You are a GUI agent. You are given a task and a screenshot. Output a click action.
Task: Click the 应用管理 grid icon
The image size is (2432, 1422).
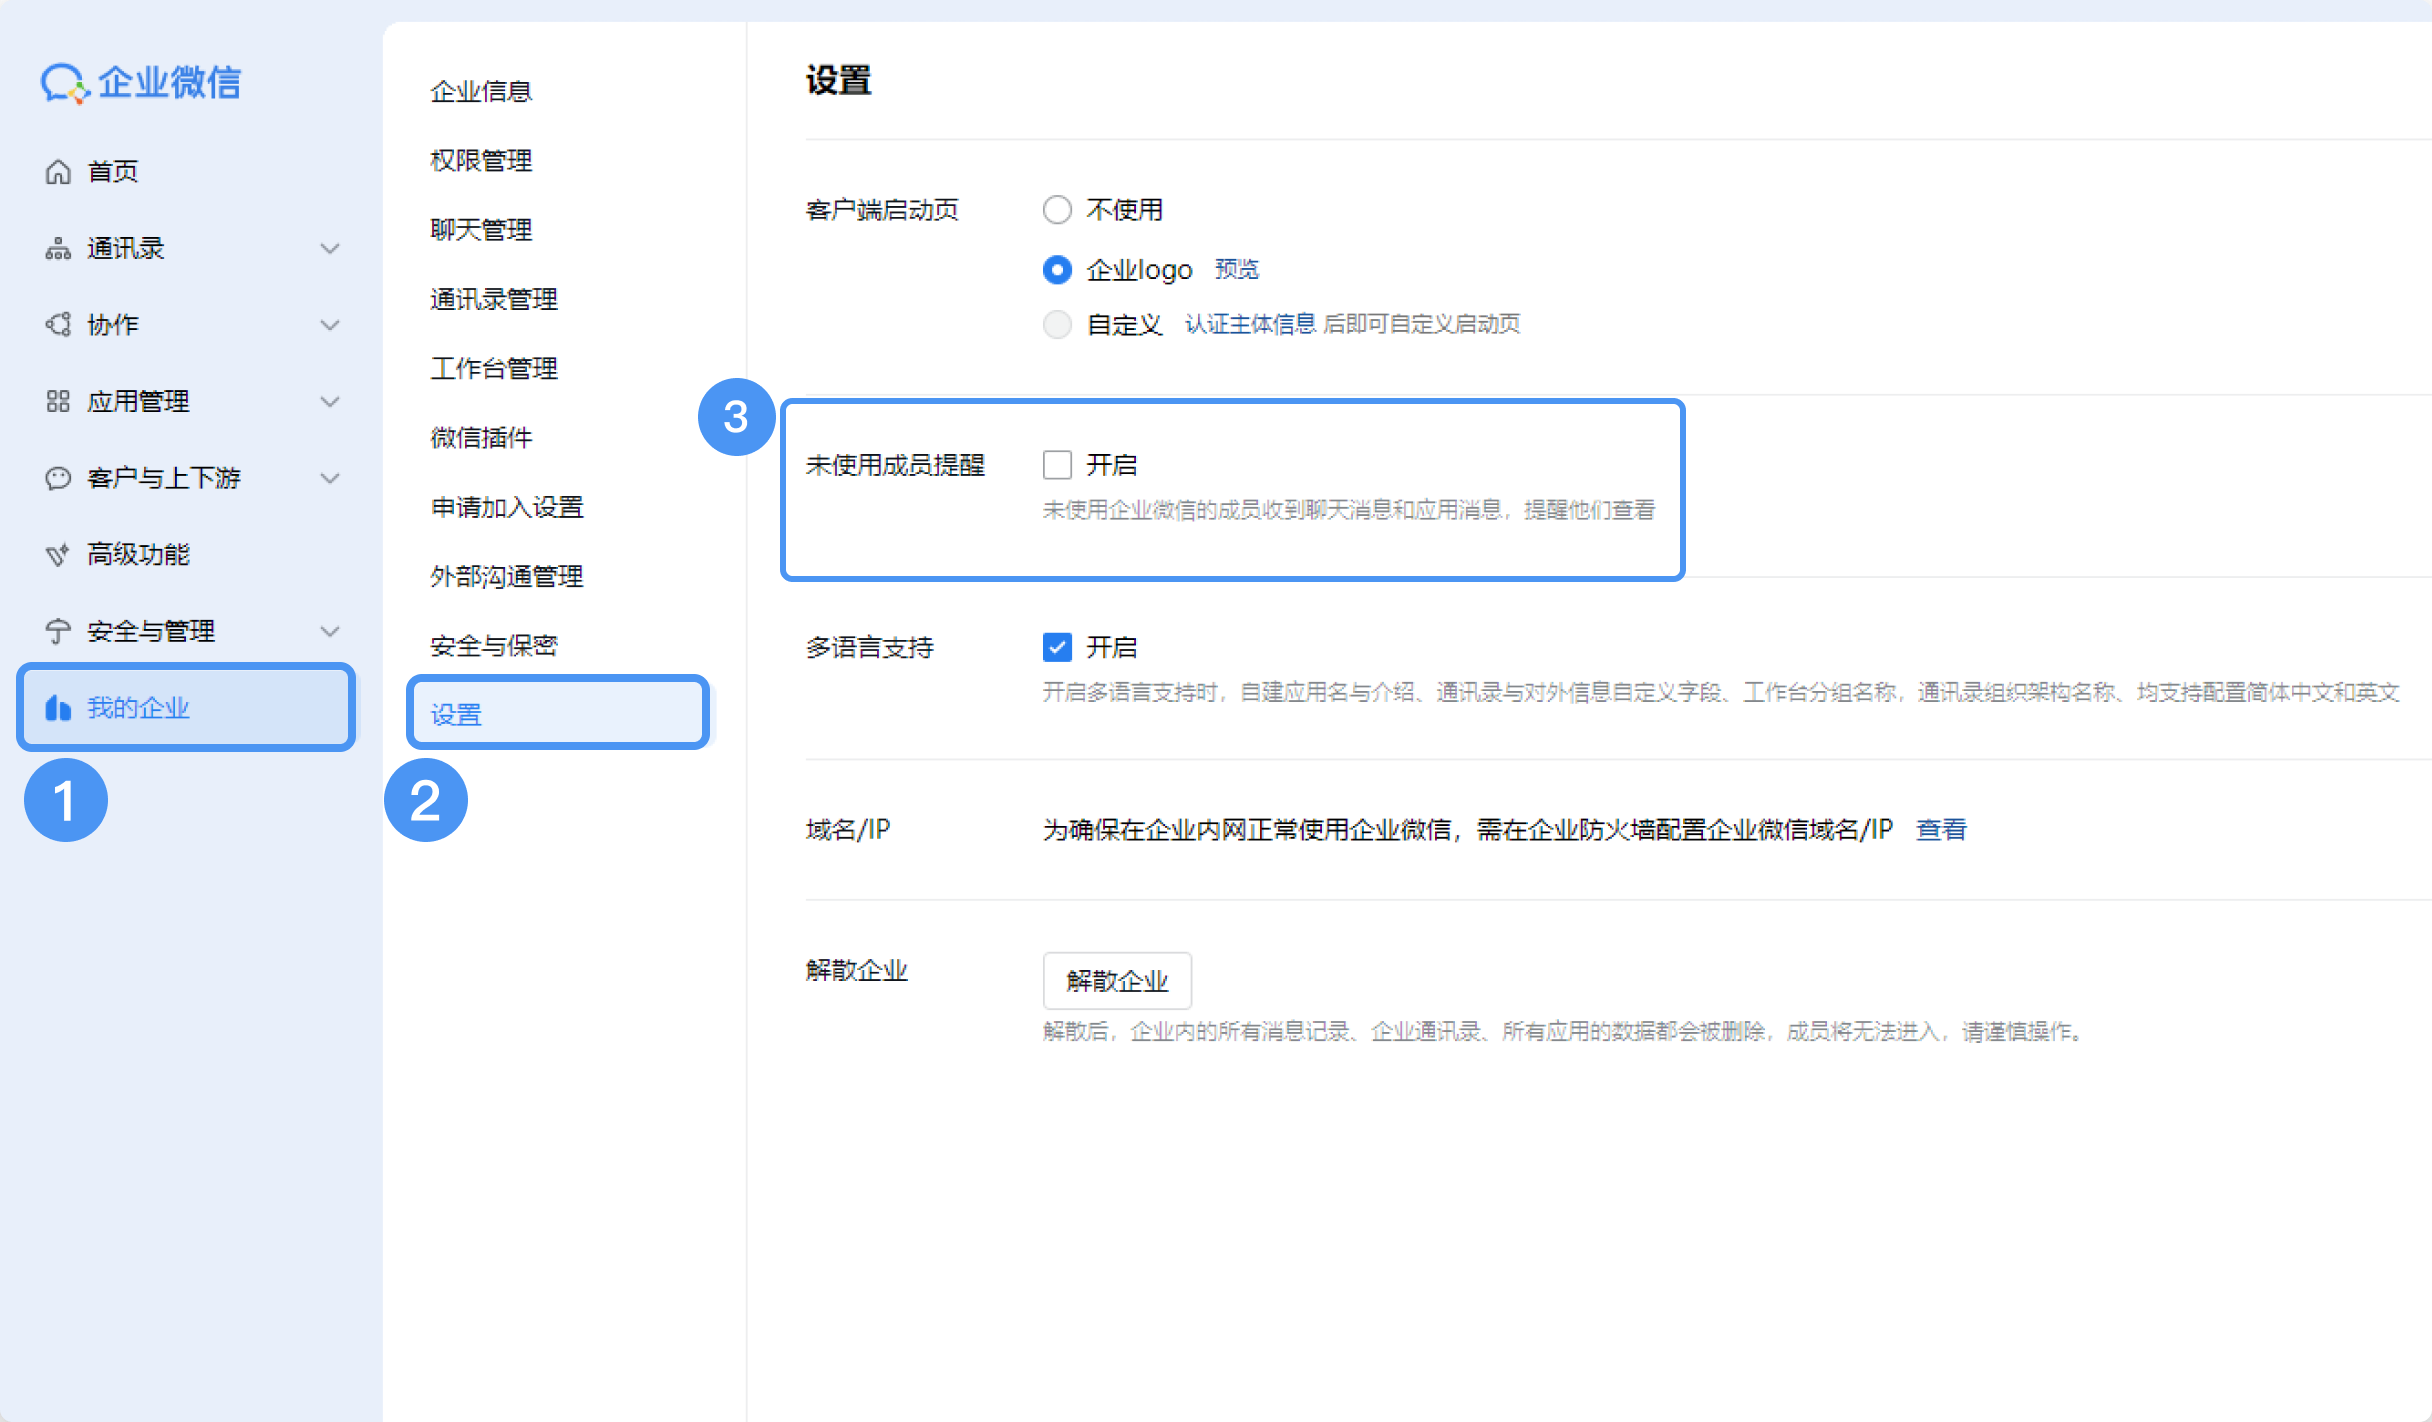(x=58, y=402)
